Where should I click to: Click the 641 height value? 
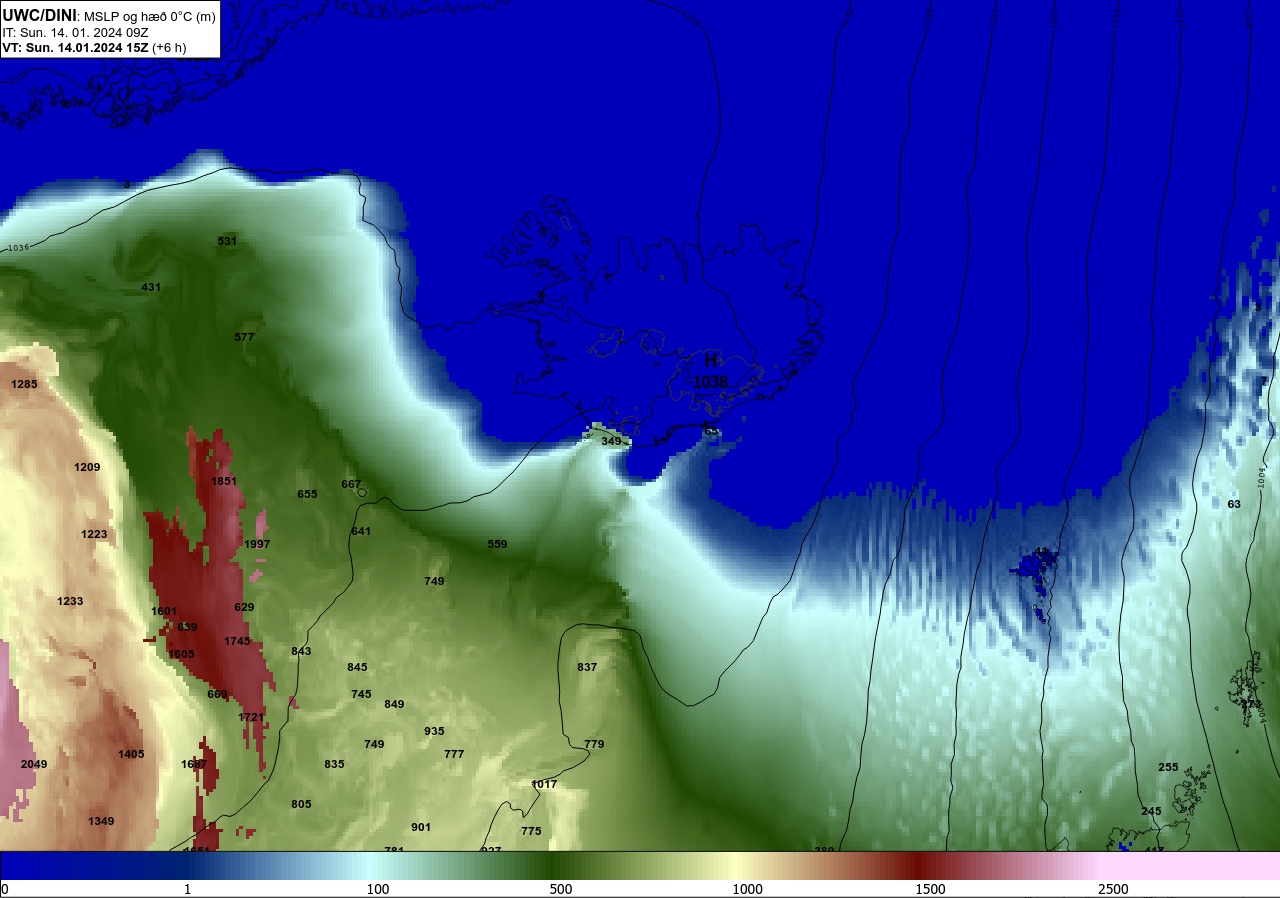click(x=361, y=531)
